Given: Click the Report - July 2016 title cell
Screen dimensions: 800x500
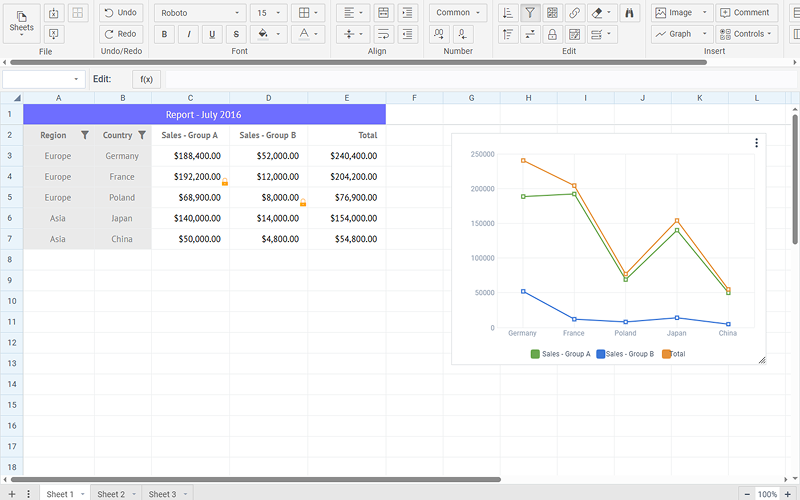Looking at the screenshot, I should [x=204, y=114].
